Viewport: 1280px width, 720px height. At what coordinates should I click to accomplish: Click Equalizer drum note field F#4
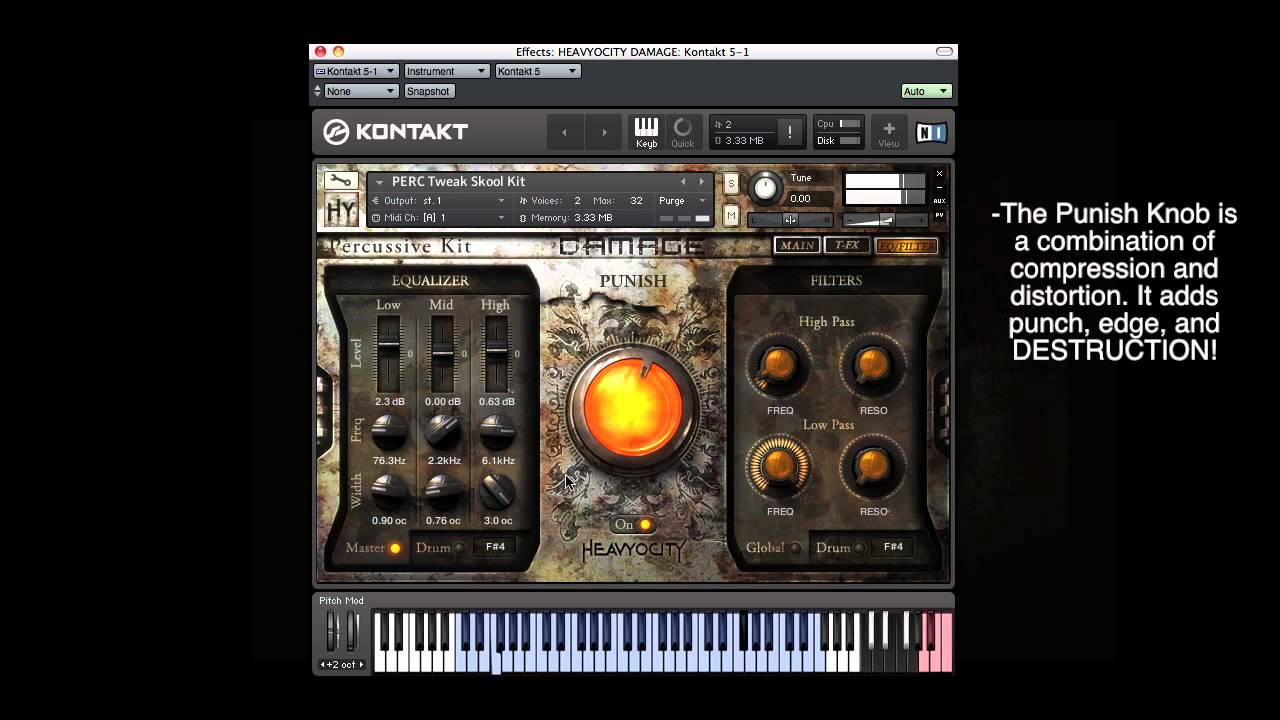(495, 547)
